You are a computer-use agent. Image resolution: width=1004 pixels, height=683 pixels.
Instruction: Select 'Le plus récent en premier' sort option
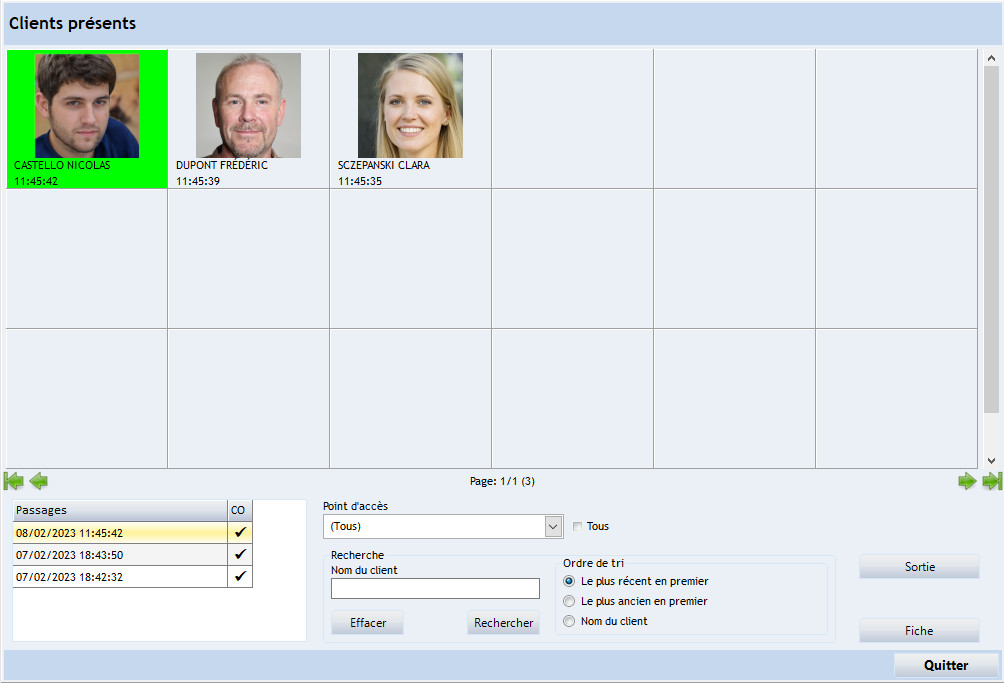[570, 581]
